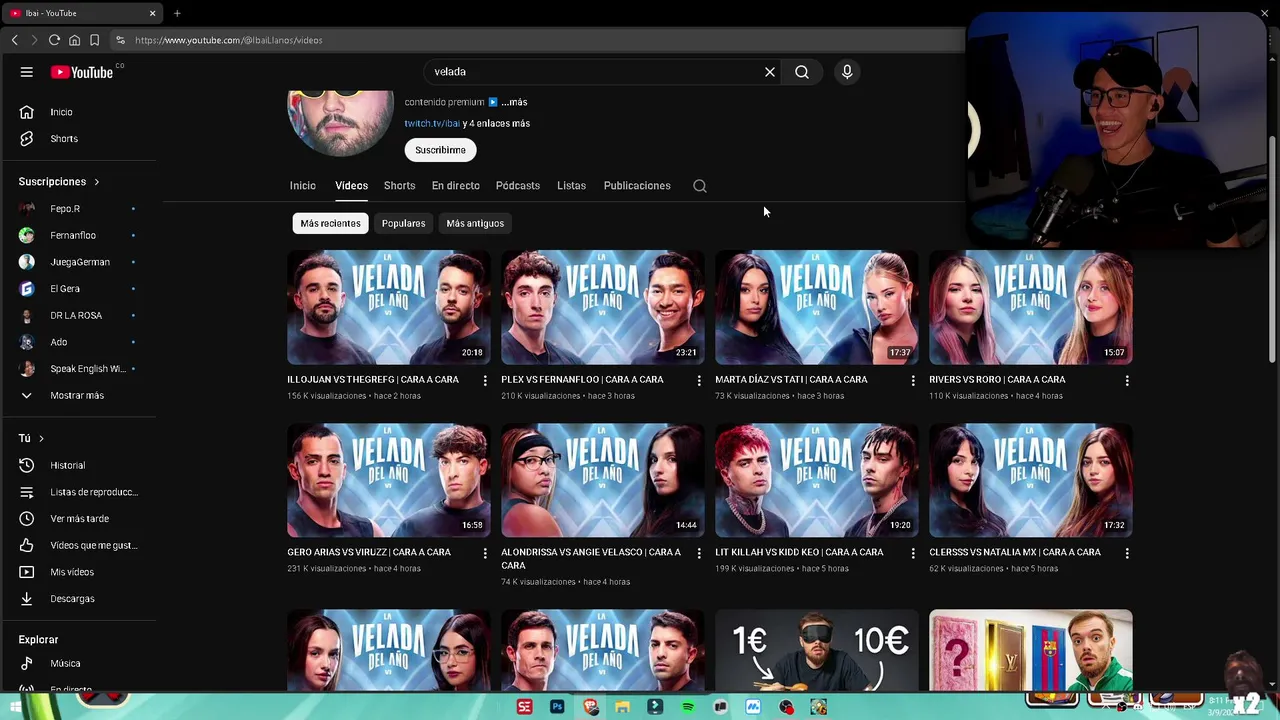Switch to channel Shorts tab
The width and height of the screenshot is (1280, 720).
point(399,186)
